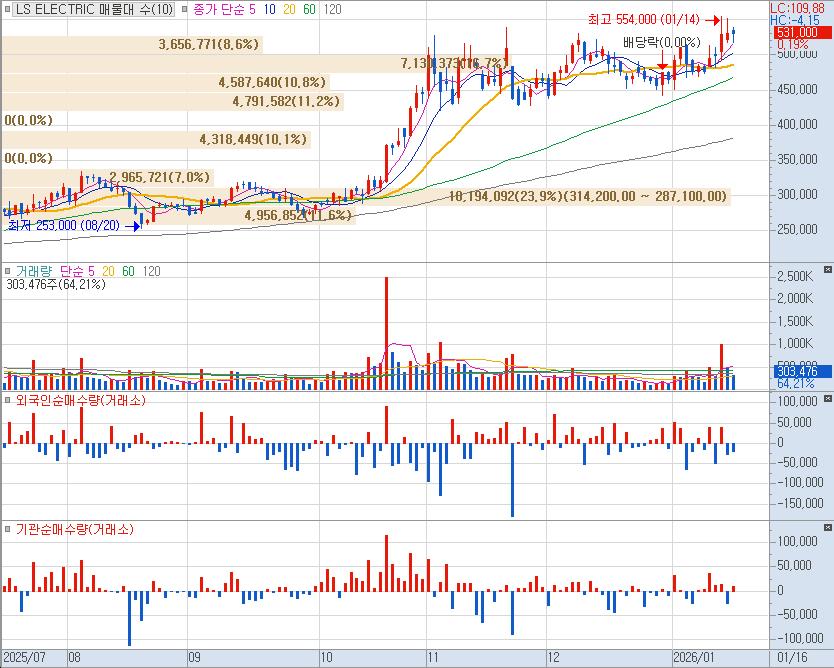Pick the price chart's 60-day average label
This screenshot has width=834, height=668.
click(309, 10)
